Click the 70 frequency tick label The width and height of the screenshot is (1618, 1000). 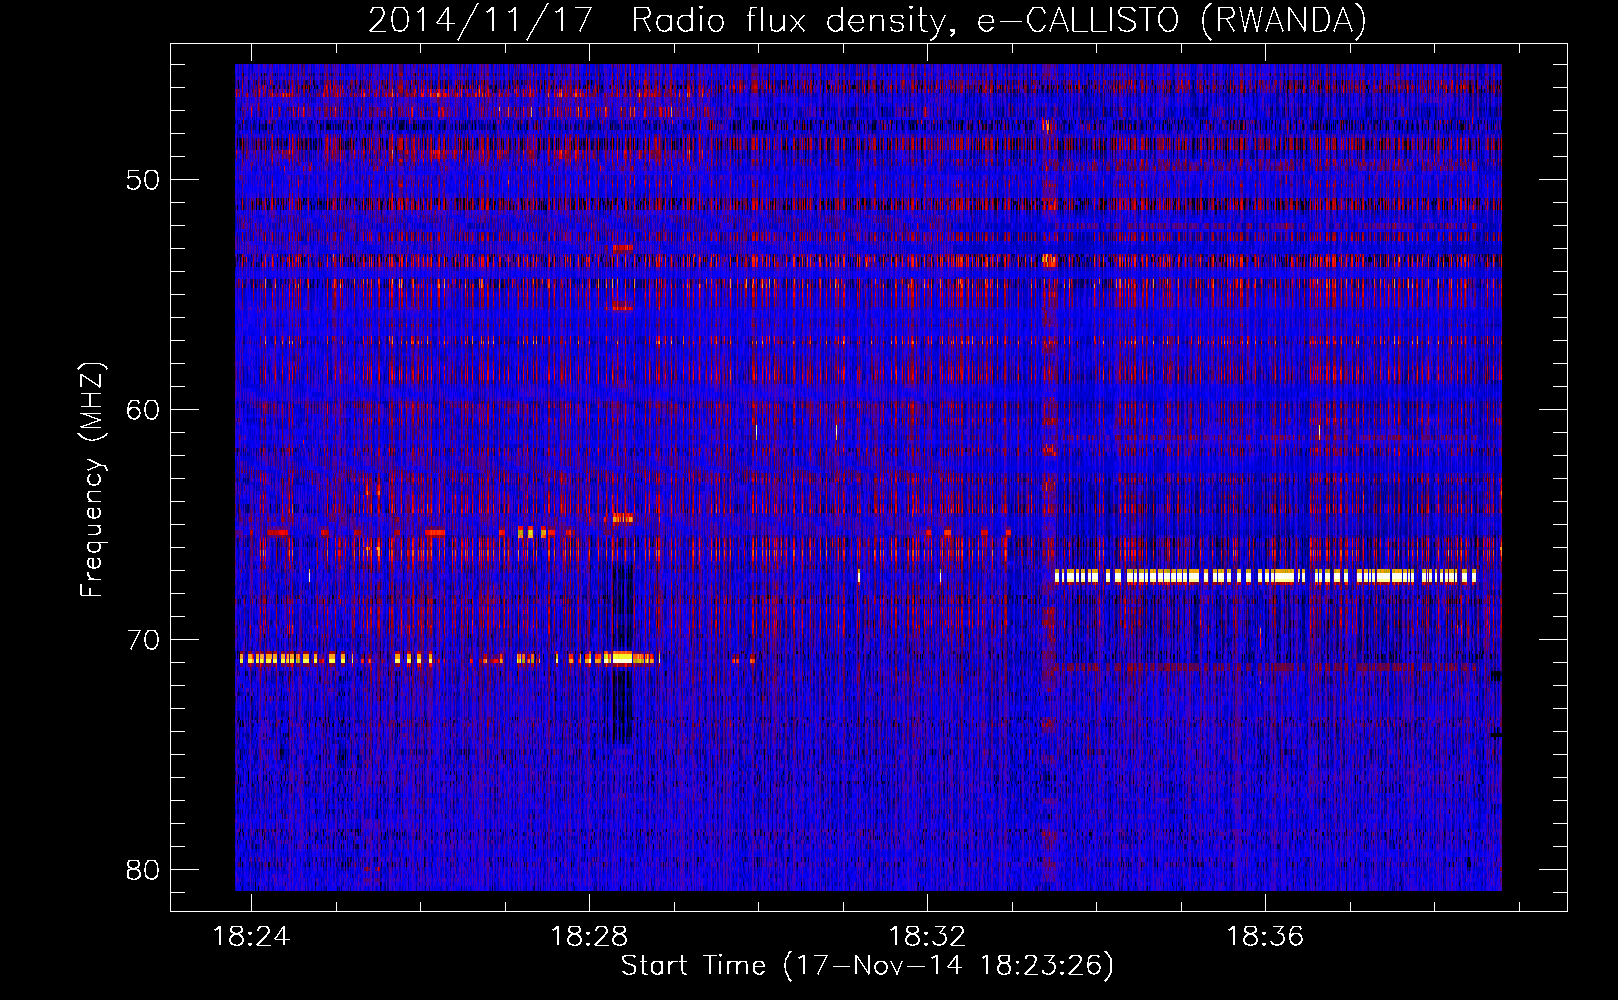tap(143, 640)
